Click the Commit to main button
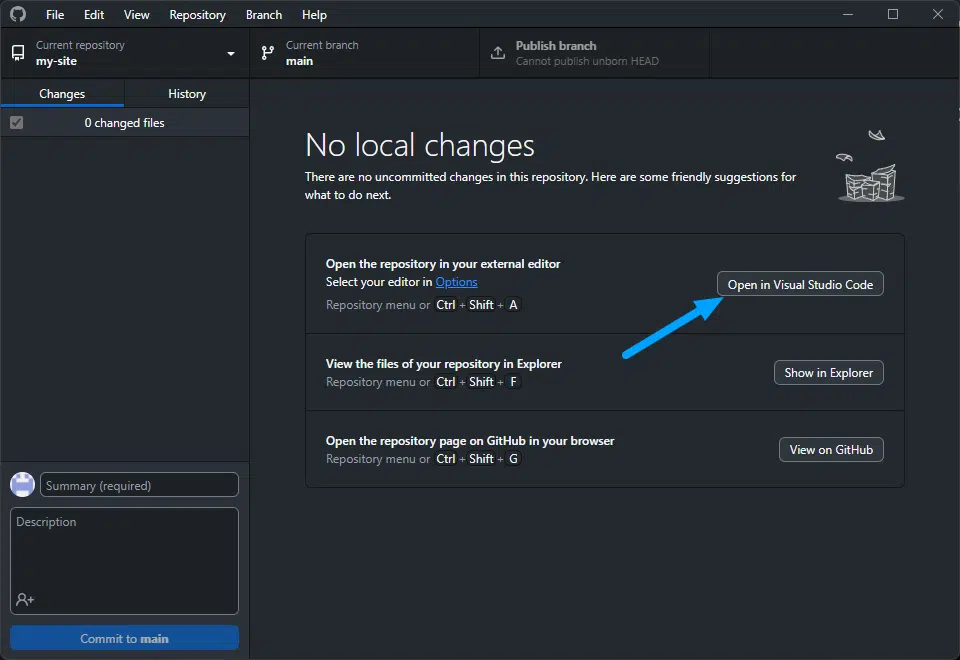Screen dimensions: 960x660 (x=124, y=638)
